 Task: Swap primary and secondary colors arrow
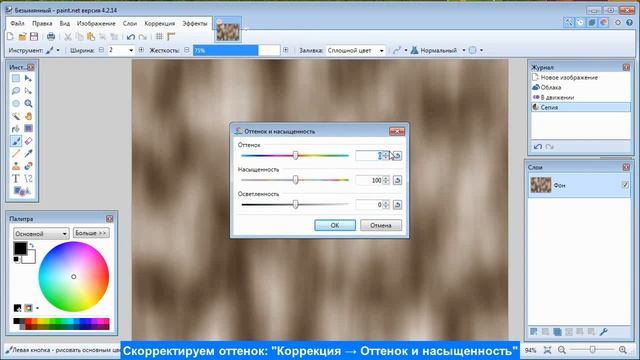pyautogui.click(x=32, y=245)
